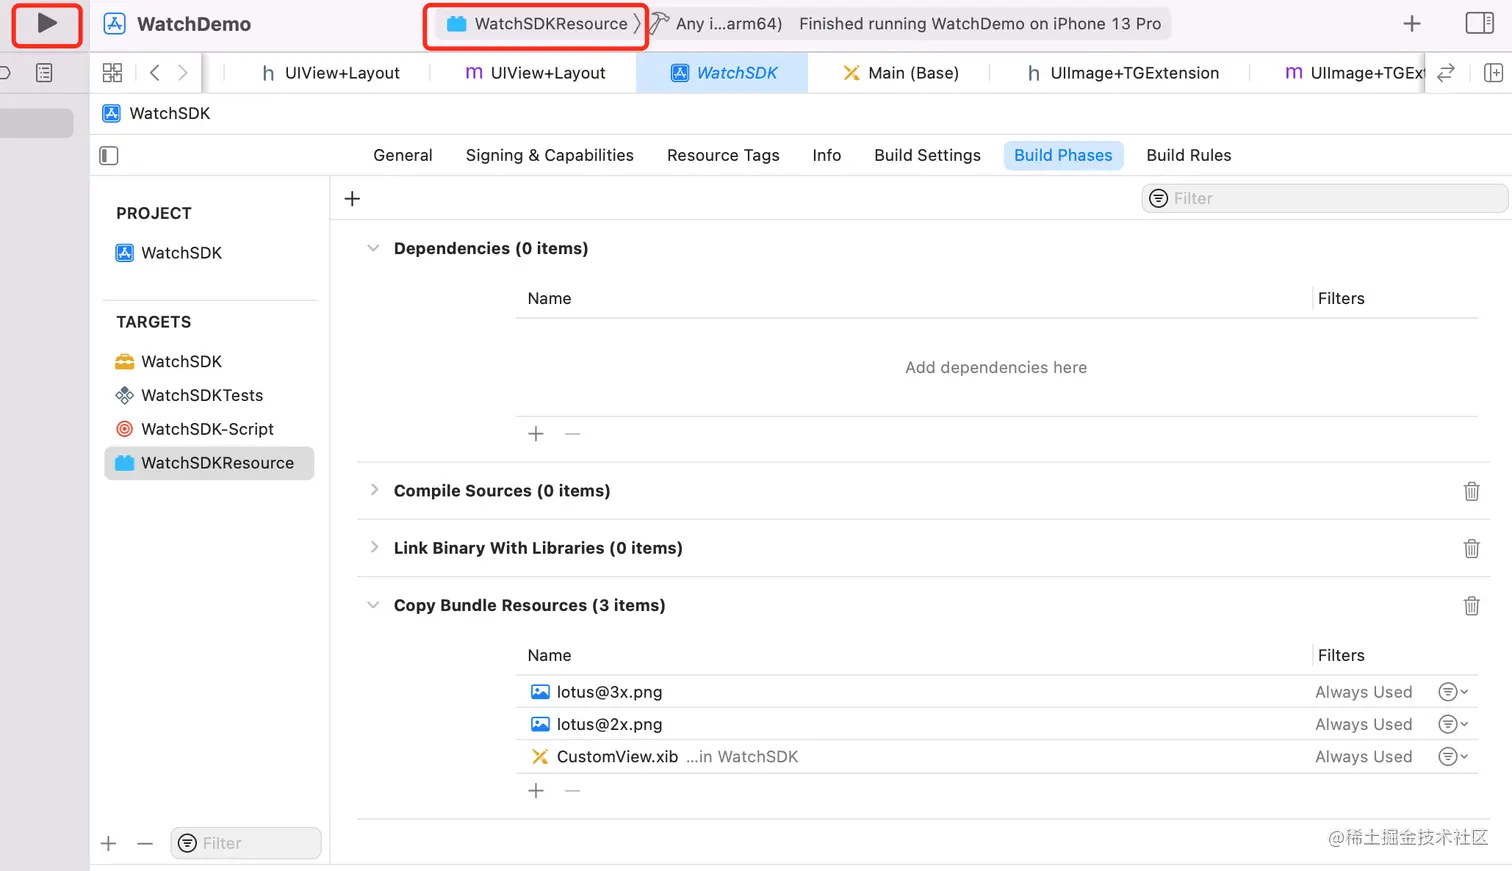1512x871 pixels.
Task: Open platform filter menu for lotus@2x.png
Action: click(x=1453, y=724)
